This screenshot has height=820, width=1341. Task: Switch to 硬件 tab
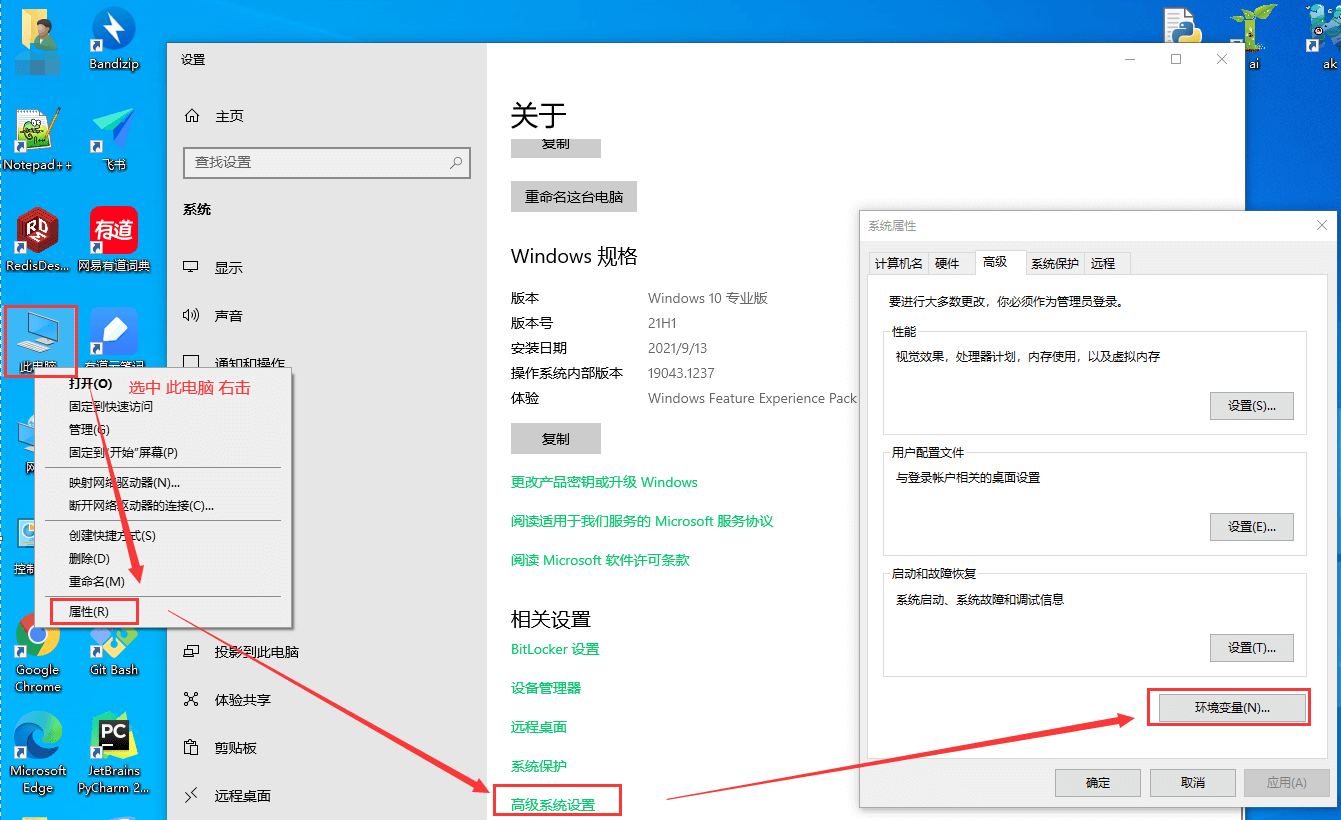coord(946,263)
